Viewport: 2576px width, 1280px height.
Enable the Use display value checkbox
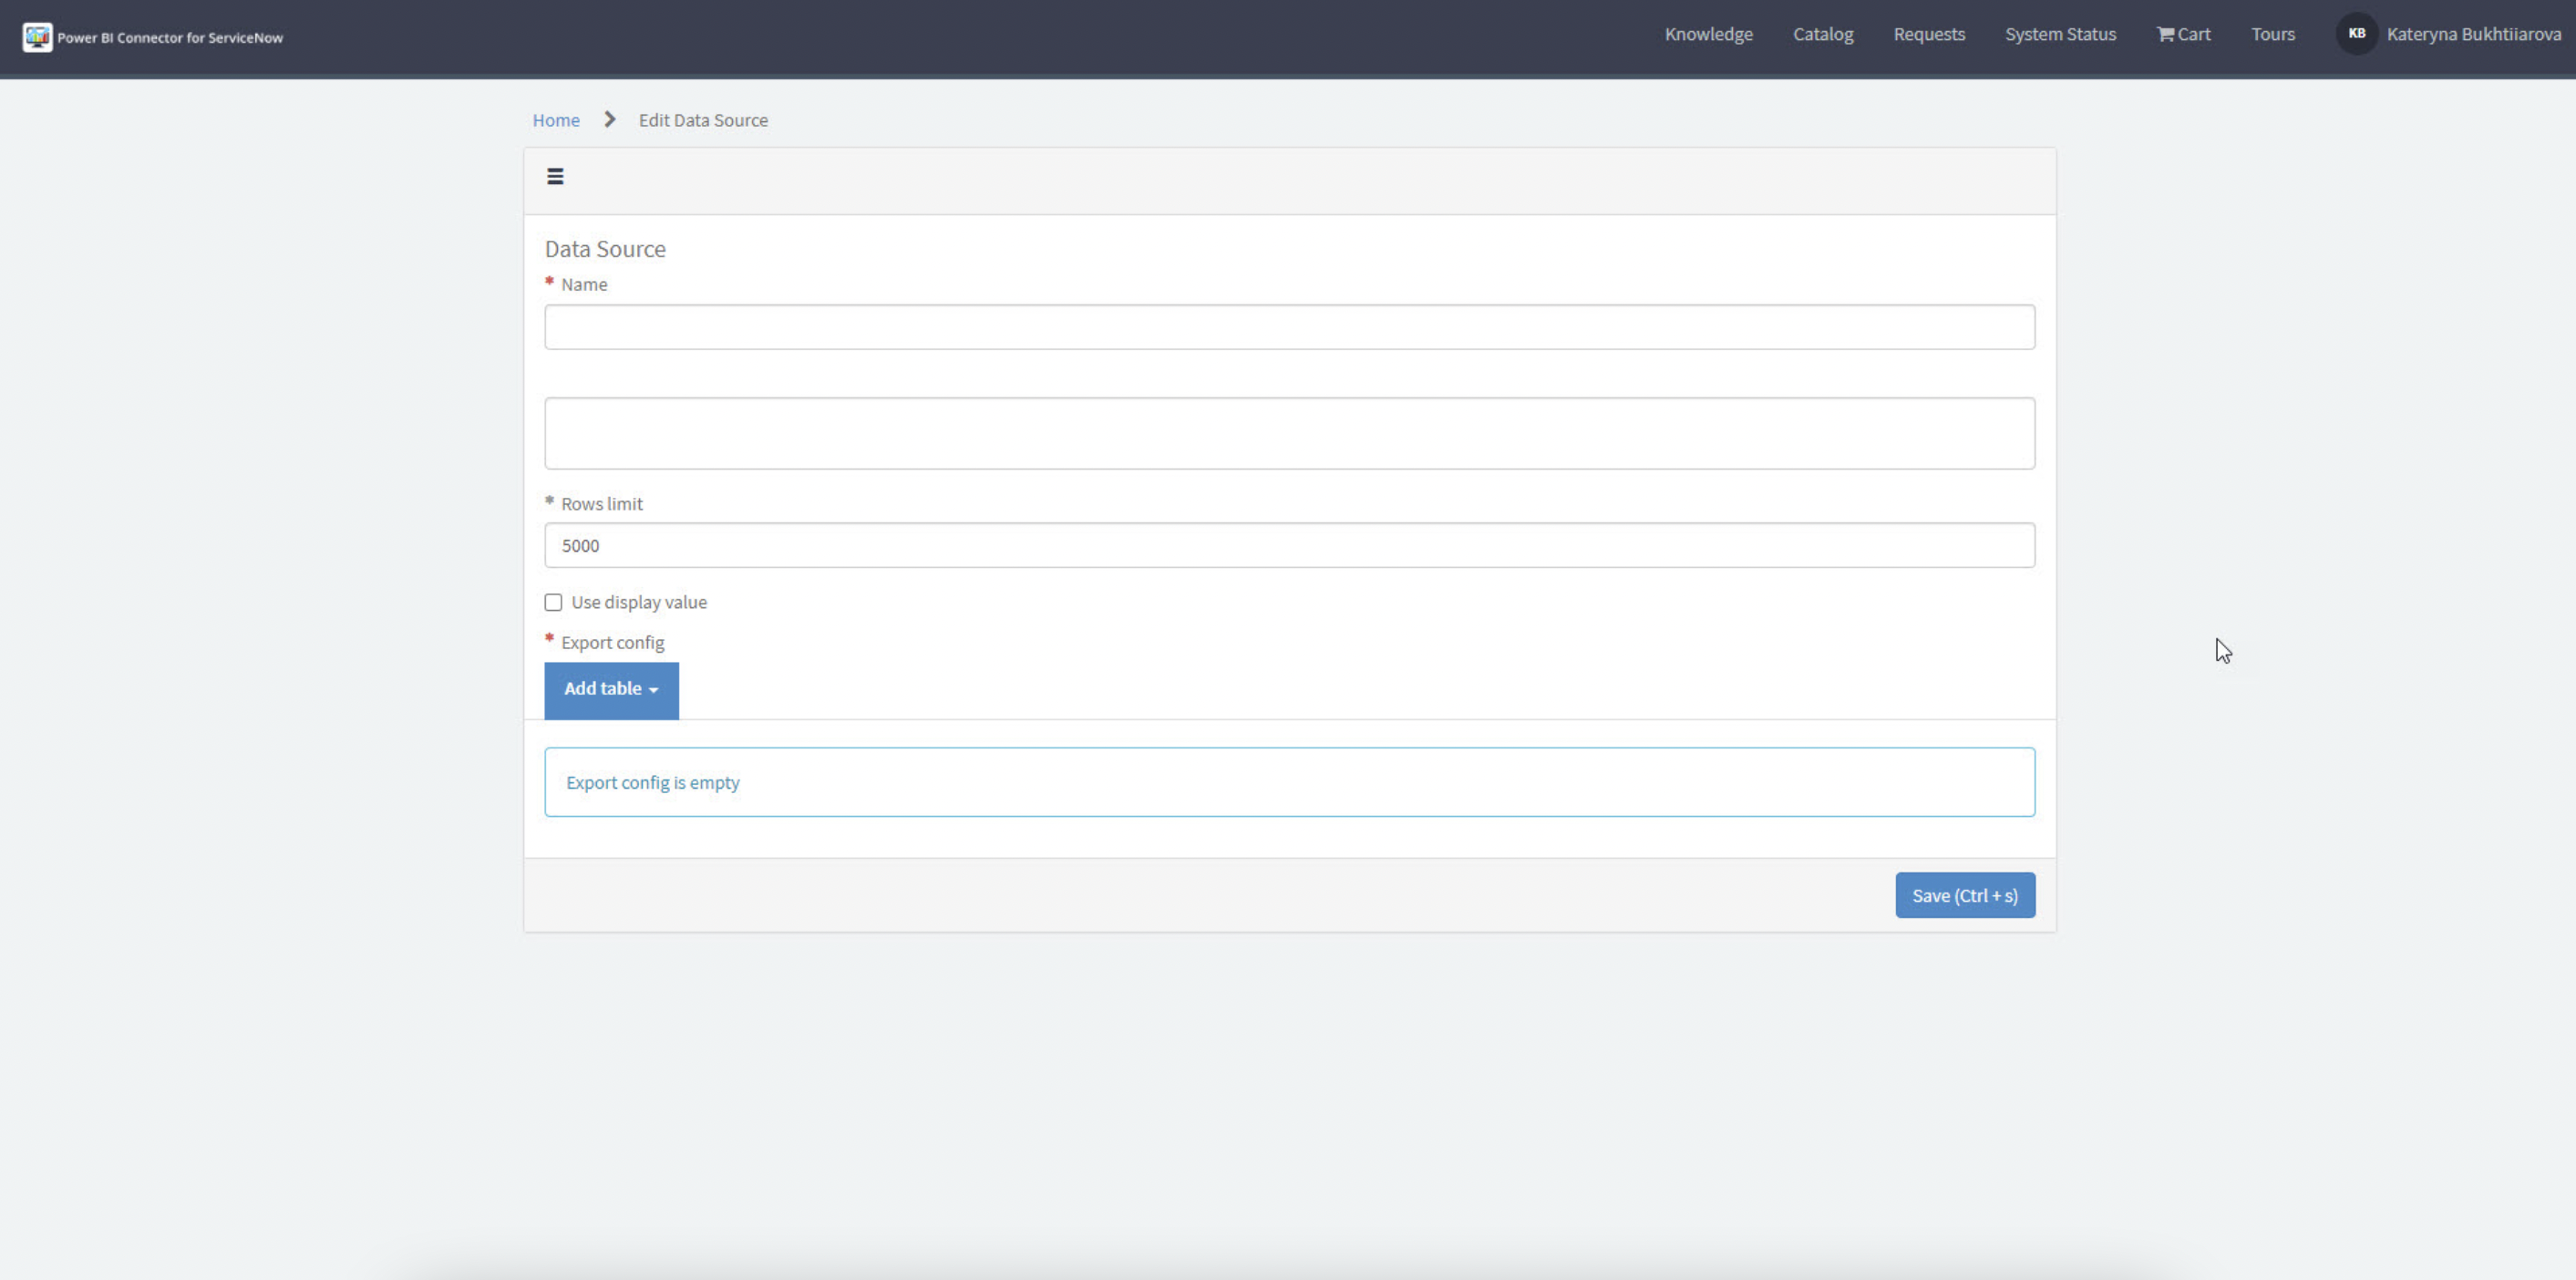pyautogui.click(x=553, y=602)
